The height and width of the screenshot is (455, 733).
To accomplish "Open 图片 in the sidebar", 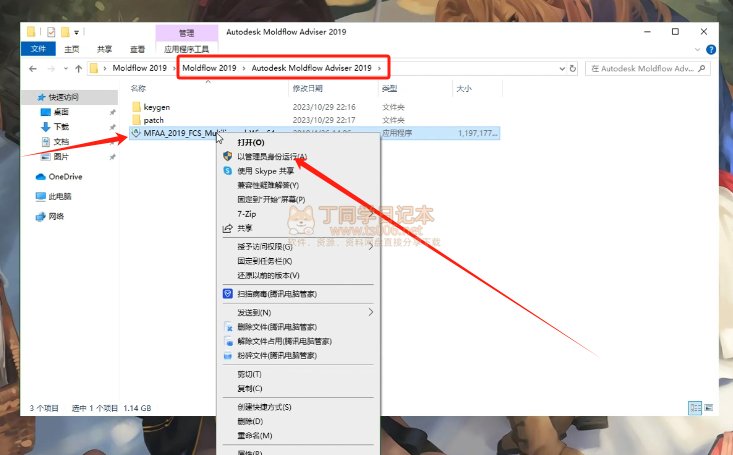I will point(61,157).
